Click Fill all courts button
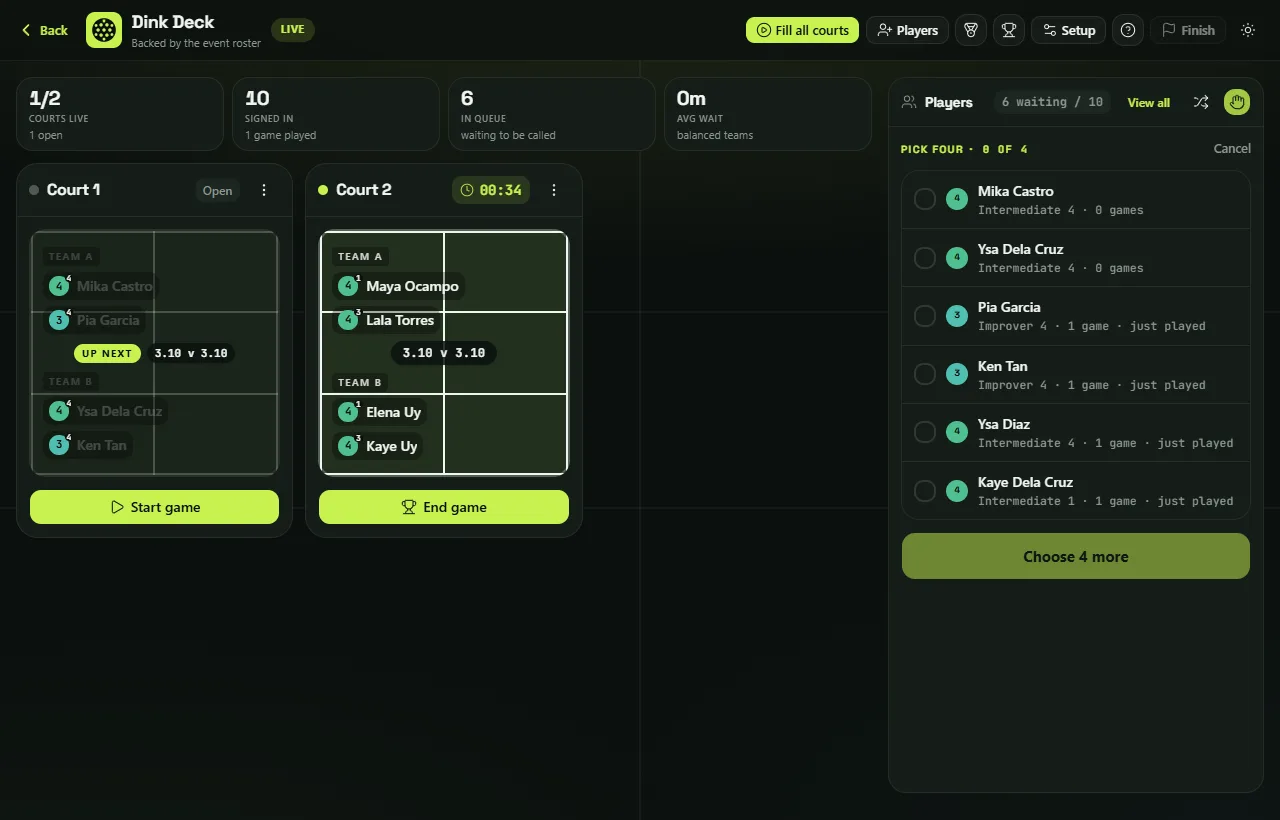The height and width of the screenshot is (820, 1280). coord(802,30)
